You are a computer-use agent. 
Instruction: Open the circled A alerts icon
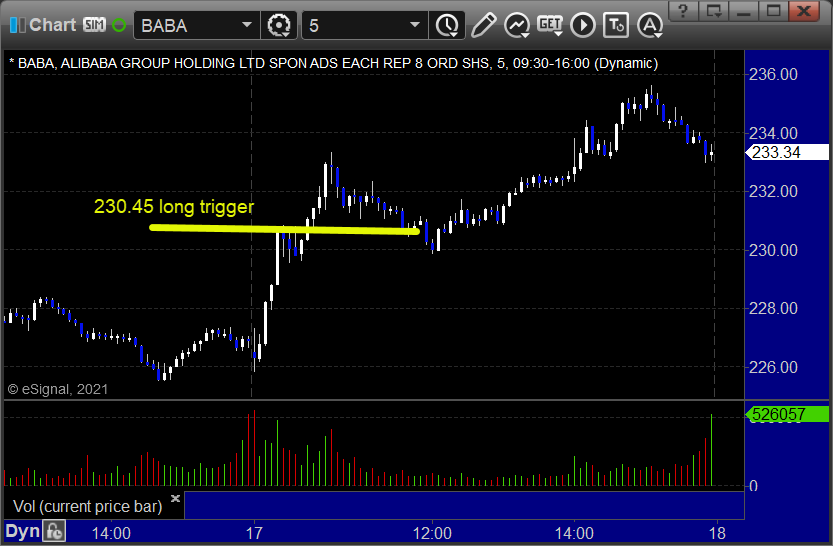650,25
